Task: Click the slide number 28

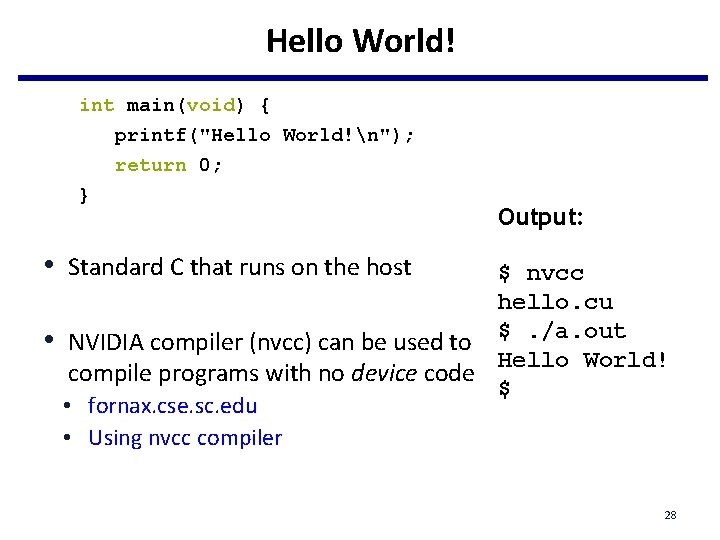Action: point(670,515)
